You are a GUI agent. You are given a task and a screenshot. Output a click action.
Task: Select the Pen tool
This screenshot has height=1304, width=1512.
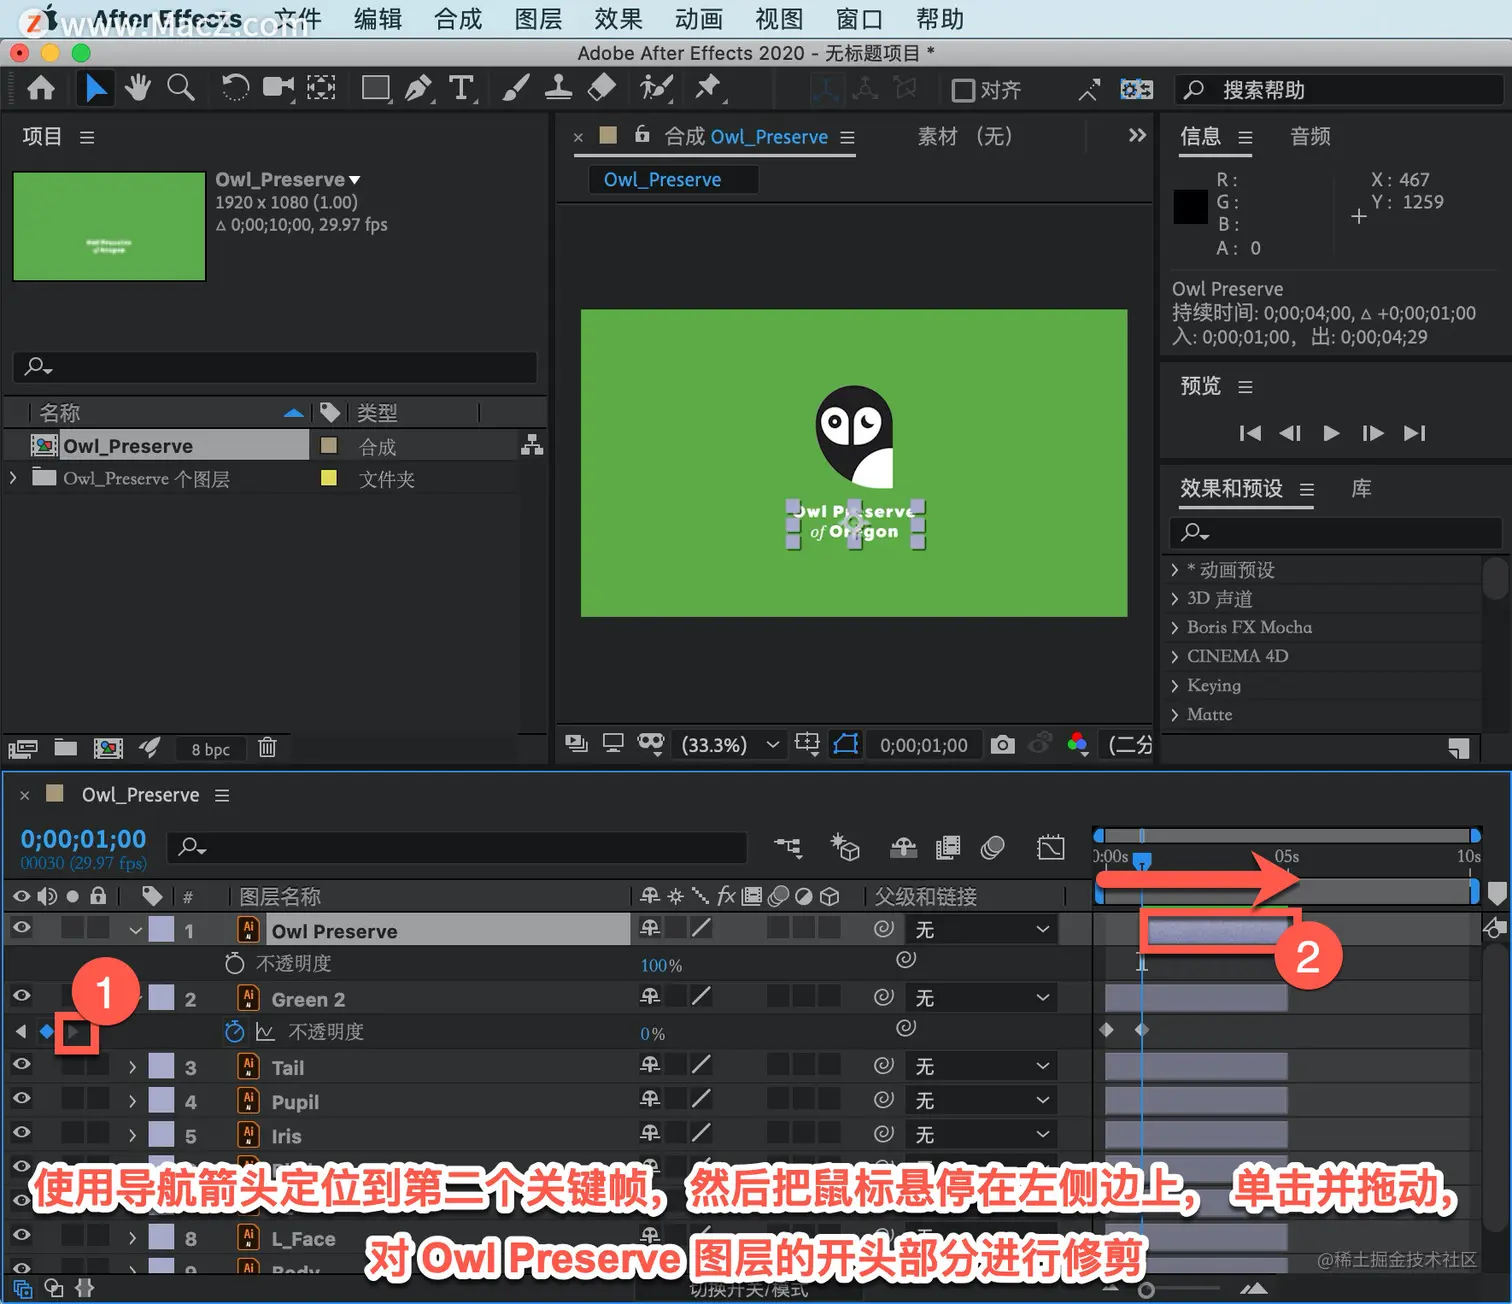[419, 89]
